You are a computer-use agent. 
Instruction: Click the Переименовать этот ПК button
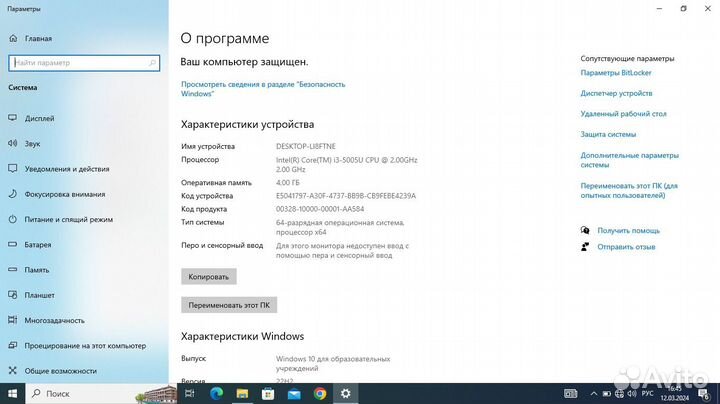229,305
